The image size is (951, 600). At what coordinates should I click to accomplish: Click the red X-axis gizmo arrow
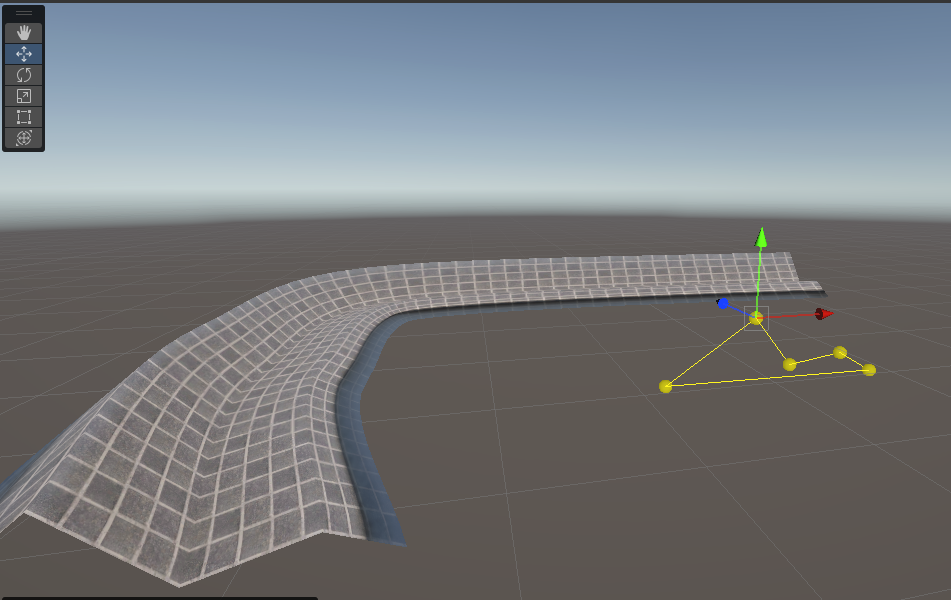click(x=824, y=314)
